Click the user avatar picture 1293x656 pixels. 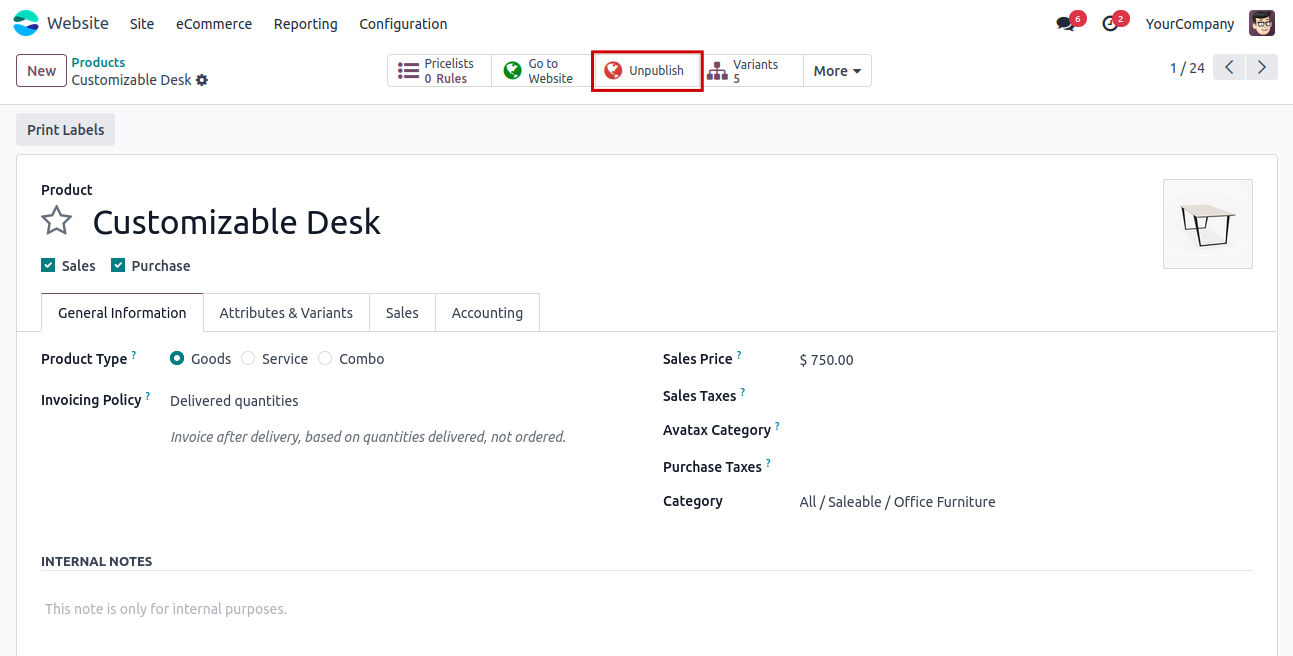click(1262, 23)
